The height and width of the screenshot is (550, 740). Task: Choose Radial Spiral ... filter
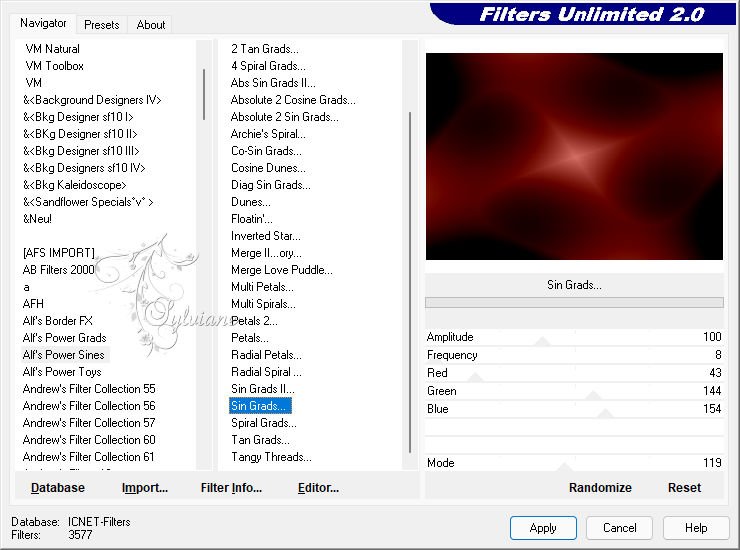[266, 372]
